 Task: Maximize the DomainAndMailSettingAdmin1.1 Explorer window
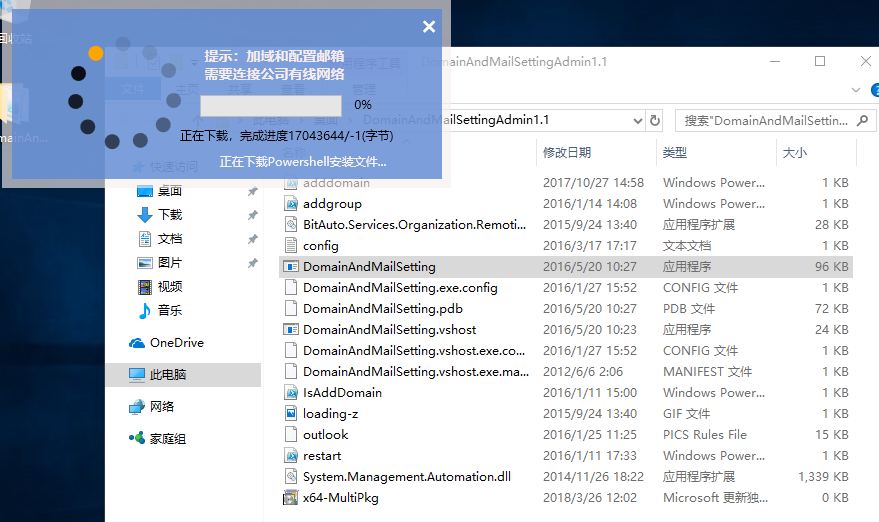[820, 61]
